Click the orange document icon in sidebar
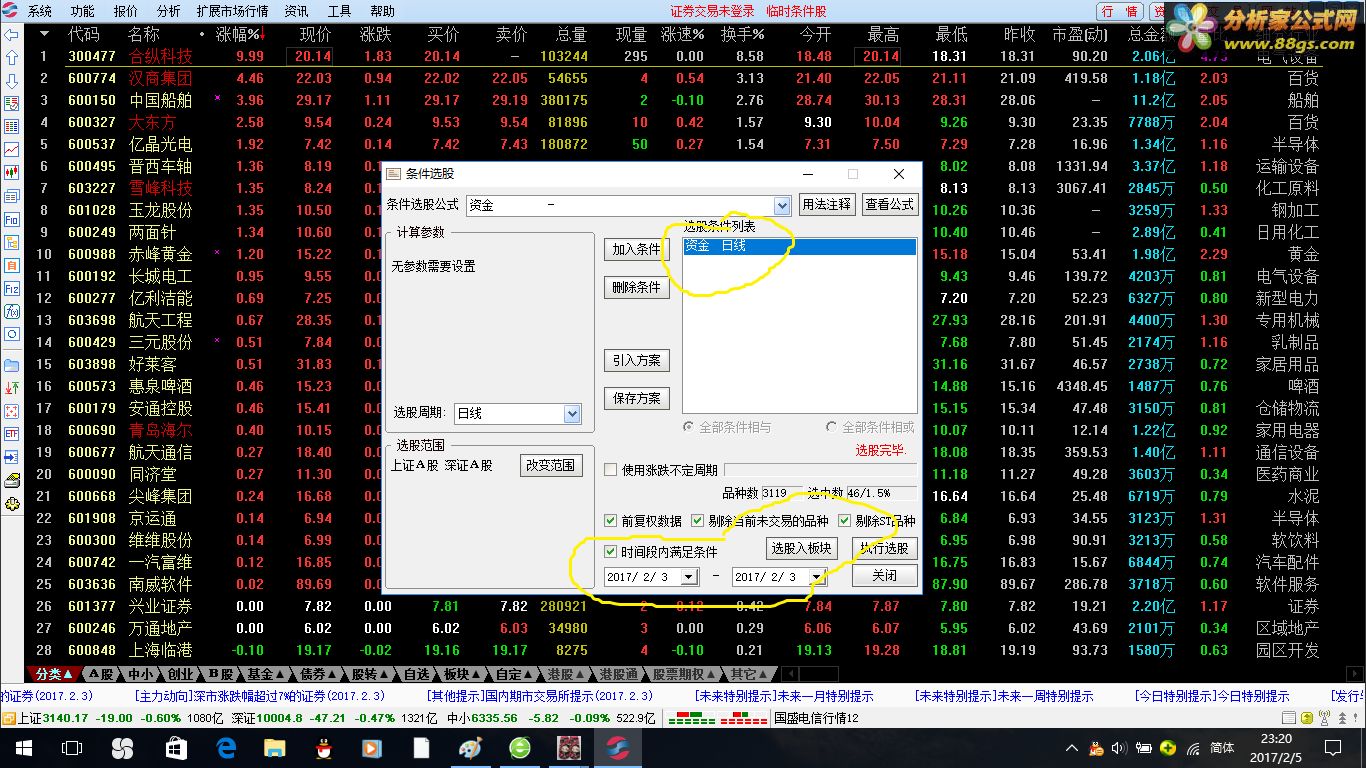Viewport: 1366px width, 768px height. (x=12, y=266)
